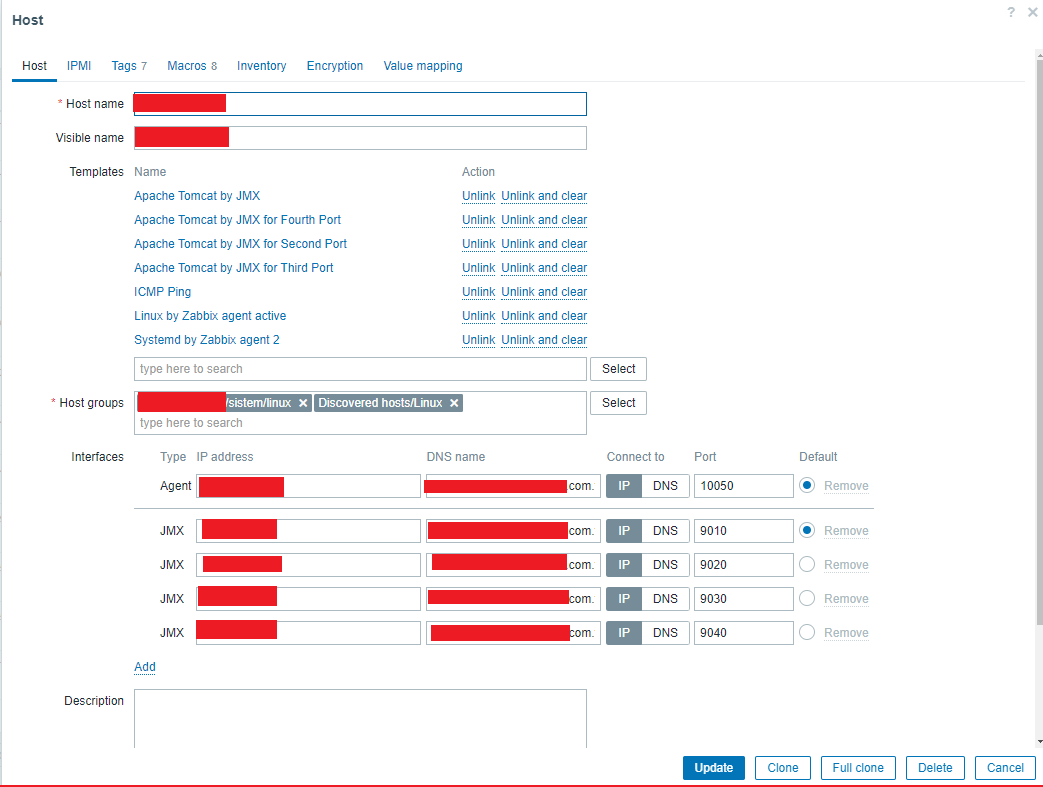This screenshot has height=787, width=1043.
Task: Remove the JMX interface with port 9040
Action: (846, 633)
